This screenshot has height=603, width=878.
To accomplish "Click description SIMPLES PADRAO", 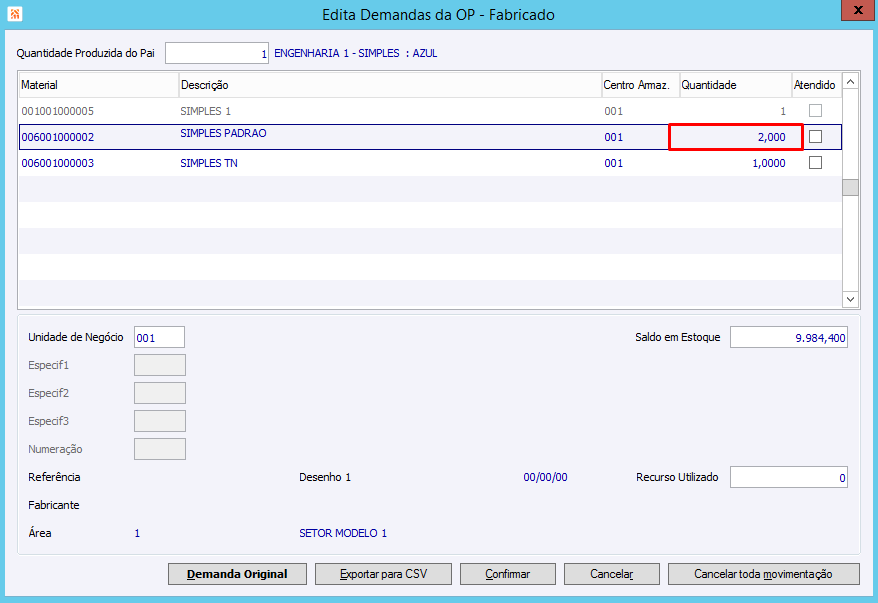I will [x=223, y=133].
